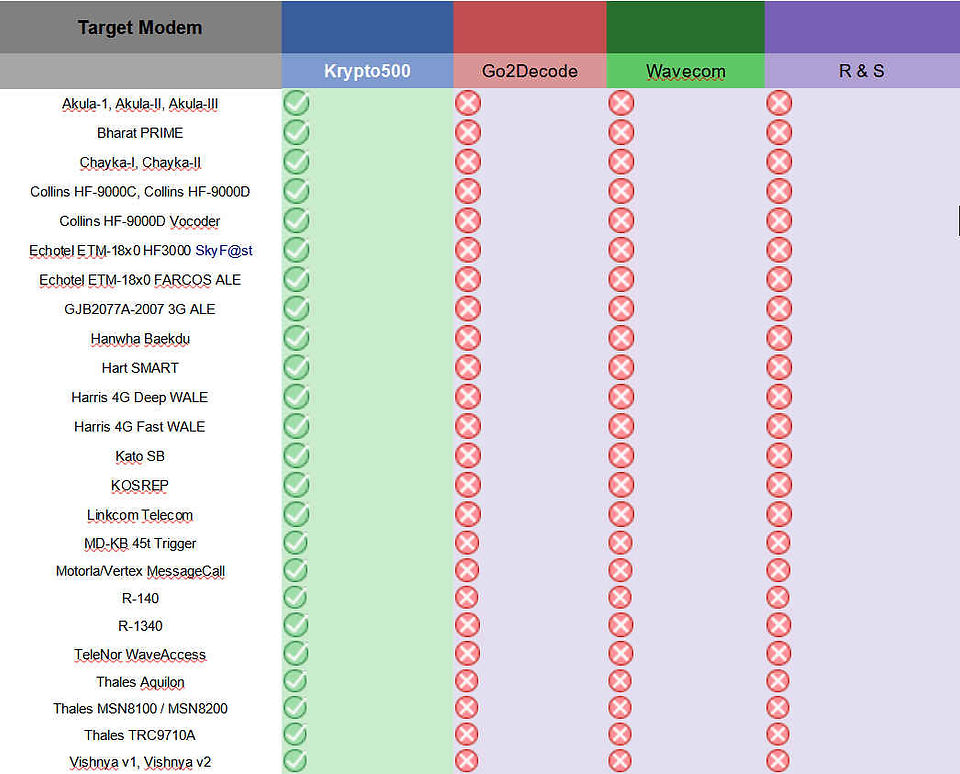Click the Wavecom cross for Thales MSN8100 / MSN8200
The image size is (960, 774).
coord(620,708)
